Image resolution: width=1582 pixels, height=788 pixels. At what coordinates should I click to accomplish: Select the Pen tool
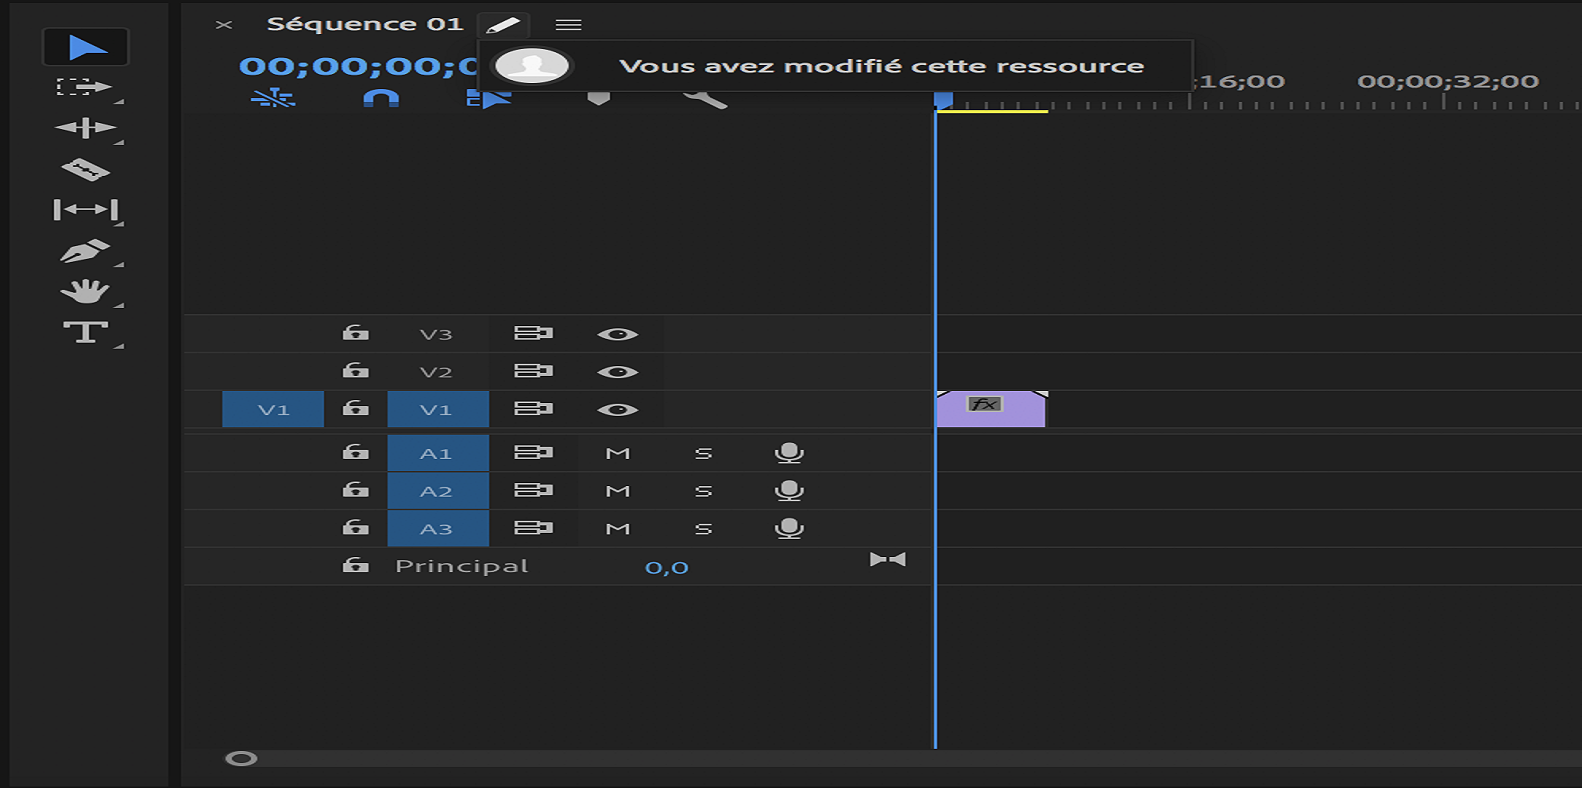click(85, 250)
